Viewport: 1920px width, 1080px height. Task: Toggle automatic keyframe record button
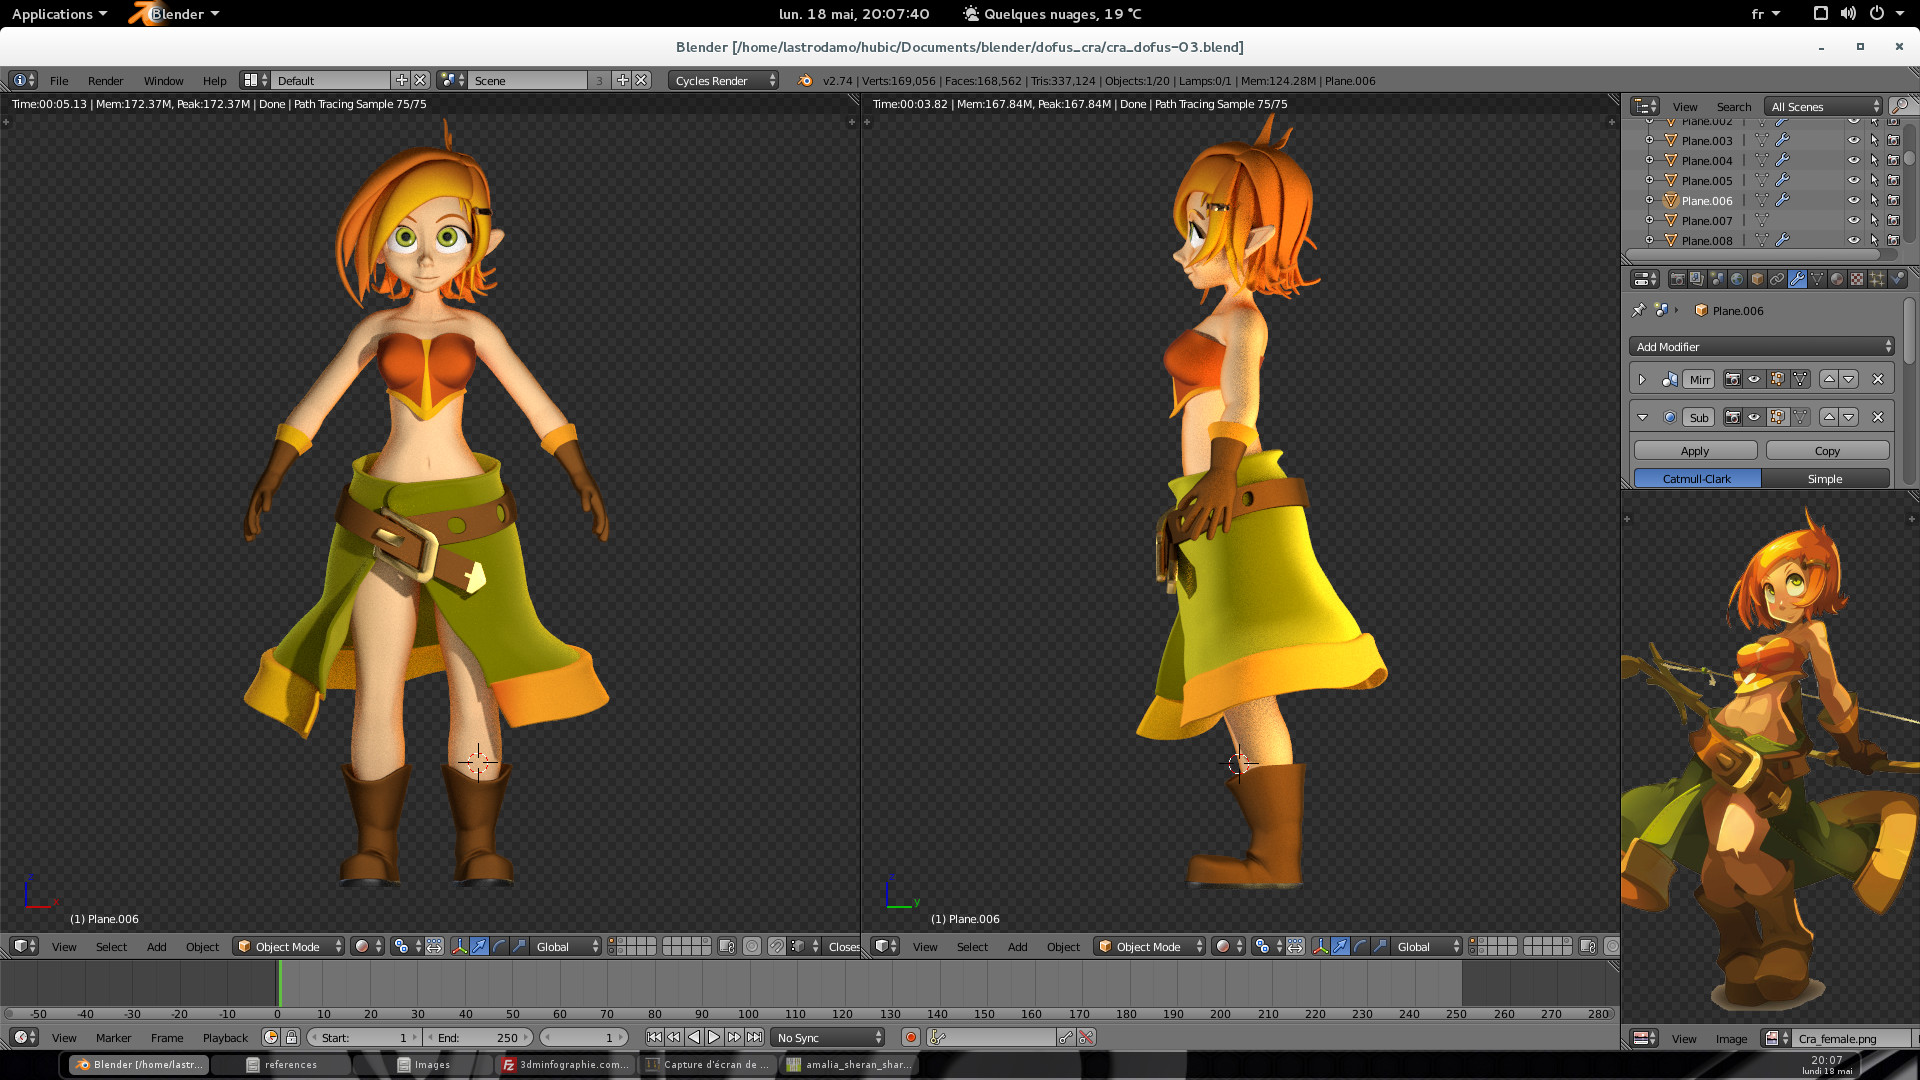click(911, 1038)
